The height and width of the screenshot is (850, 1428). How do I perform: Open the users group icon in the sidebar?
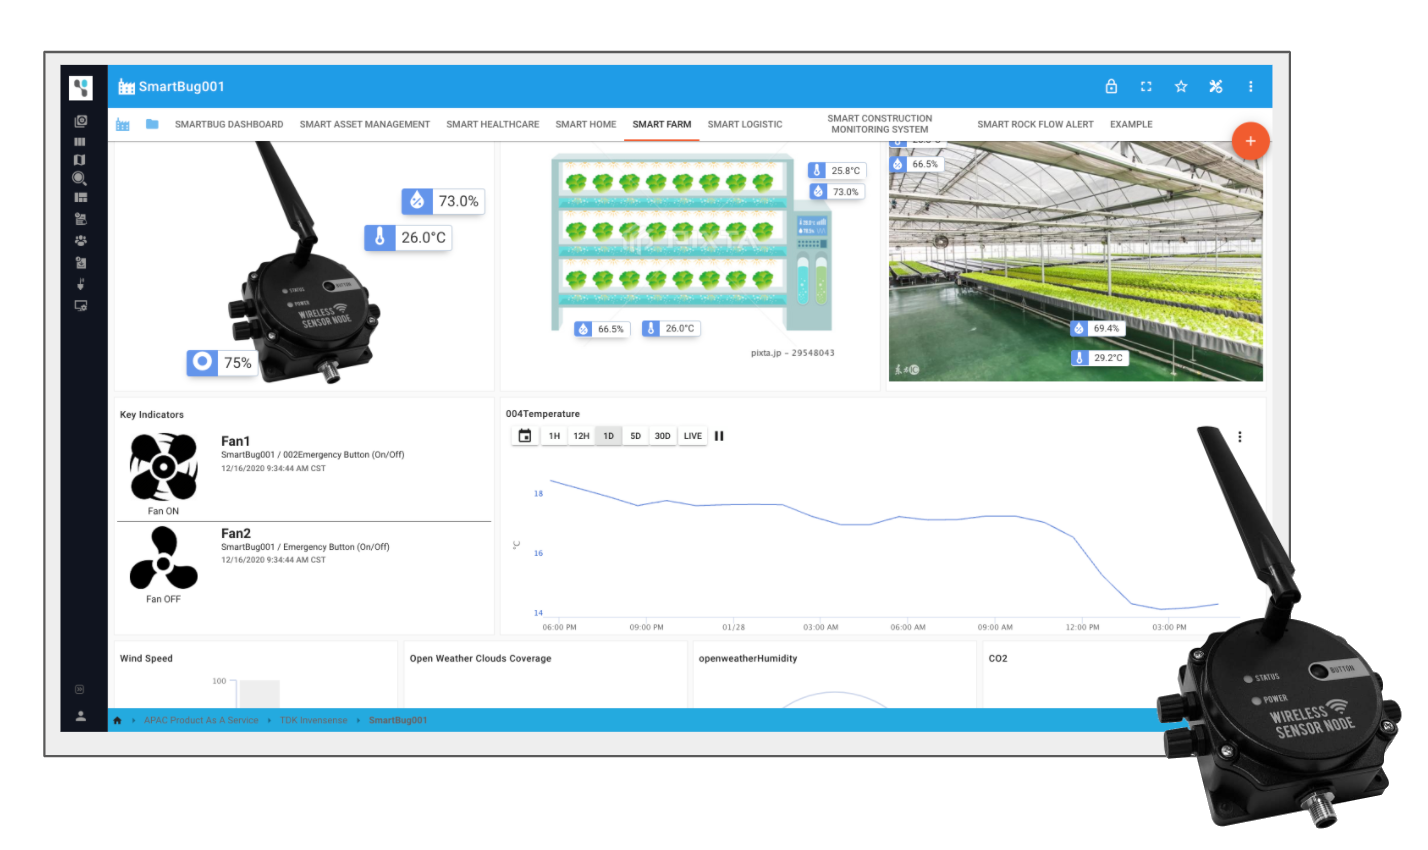tap(80, 241)
